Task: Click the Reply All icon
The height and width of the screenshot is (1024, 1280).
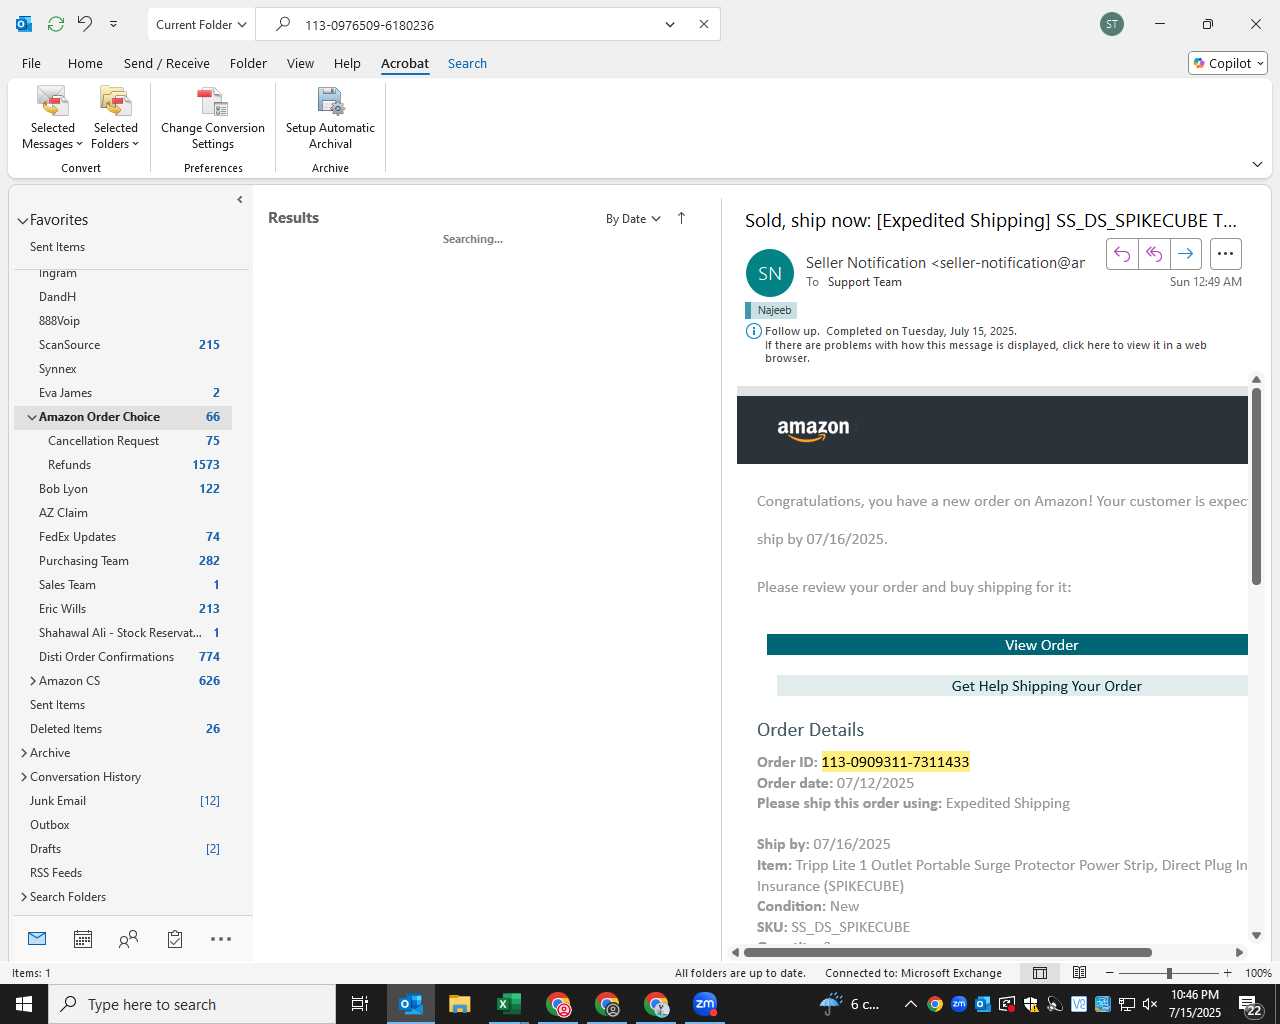Action: [x=1154, y=254]
